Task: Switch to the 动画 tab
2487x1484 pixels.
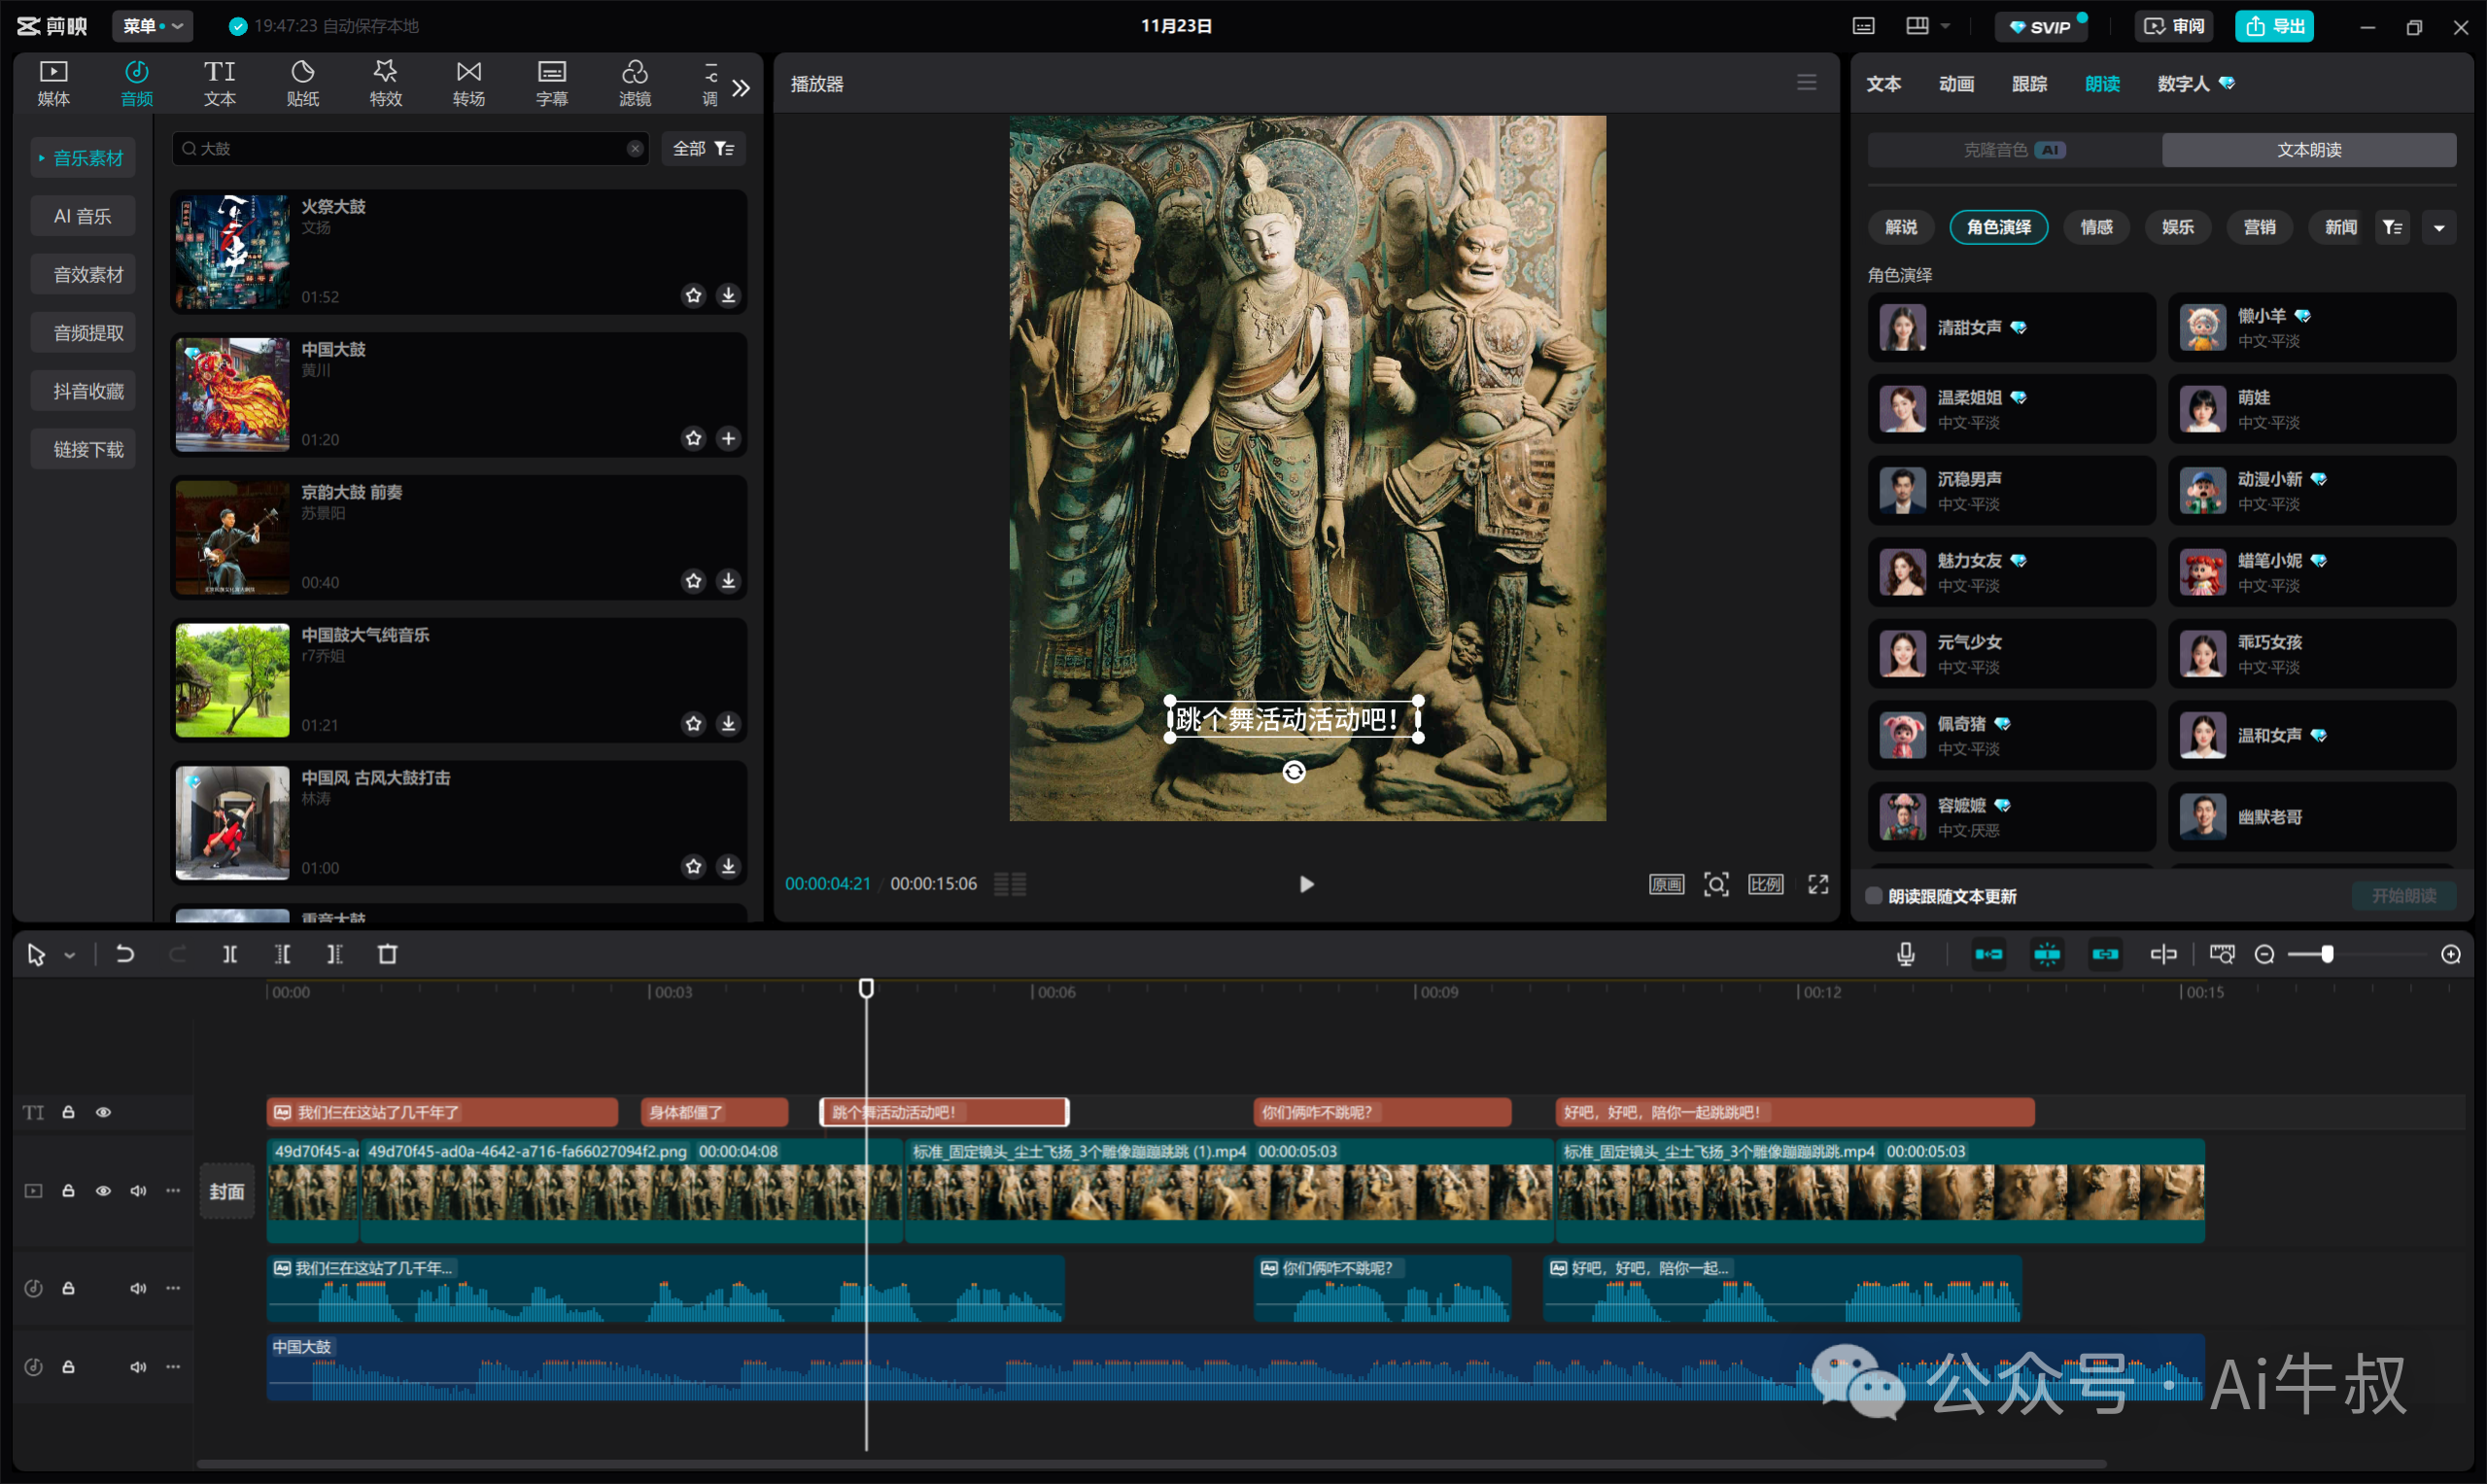Action: (1955, 84)
